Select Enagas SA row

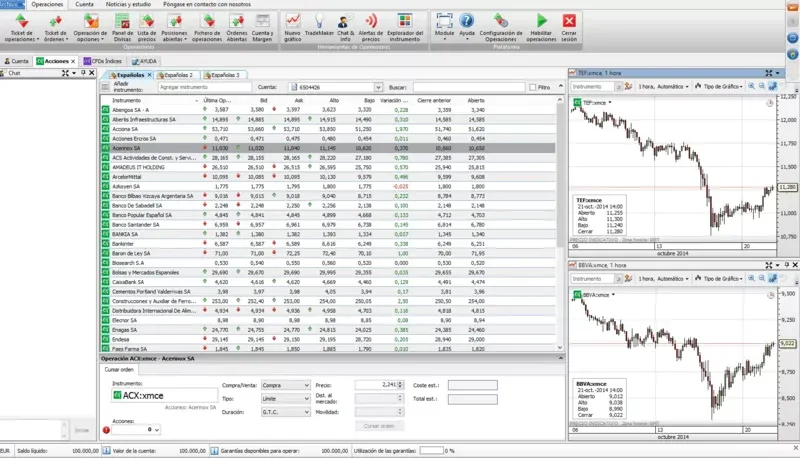point(328,330)
